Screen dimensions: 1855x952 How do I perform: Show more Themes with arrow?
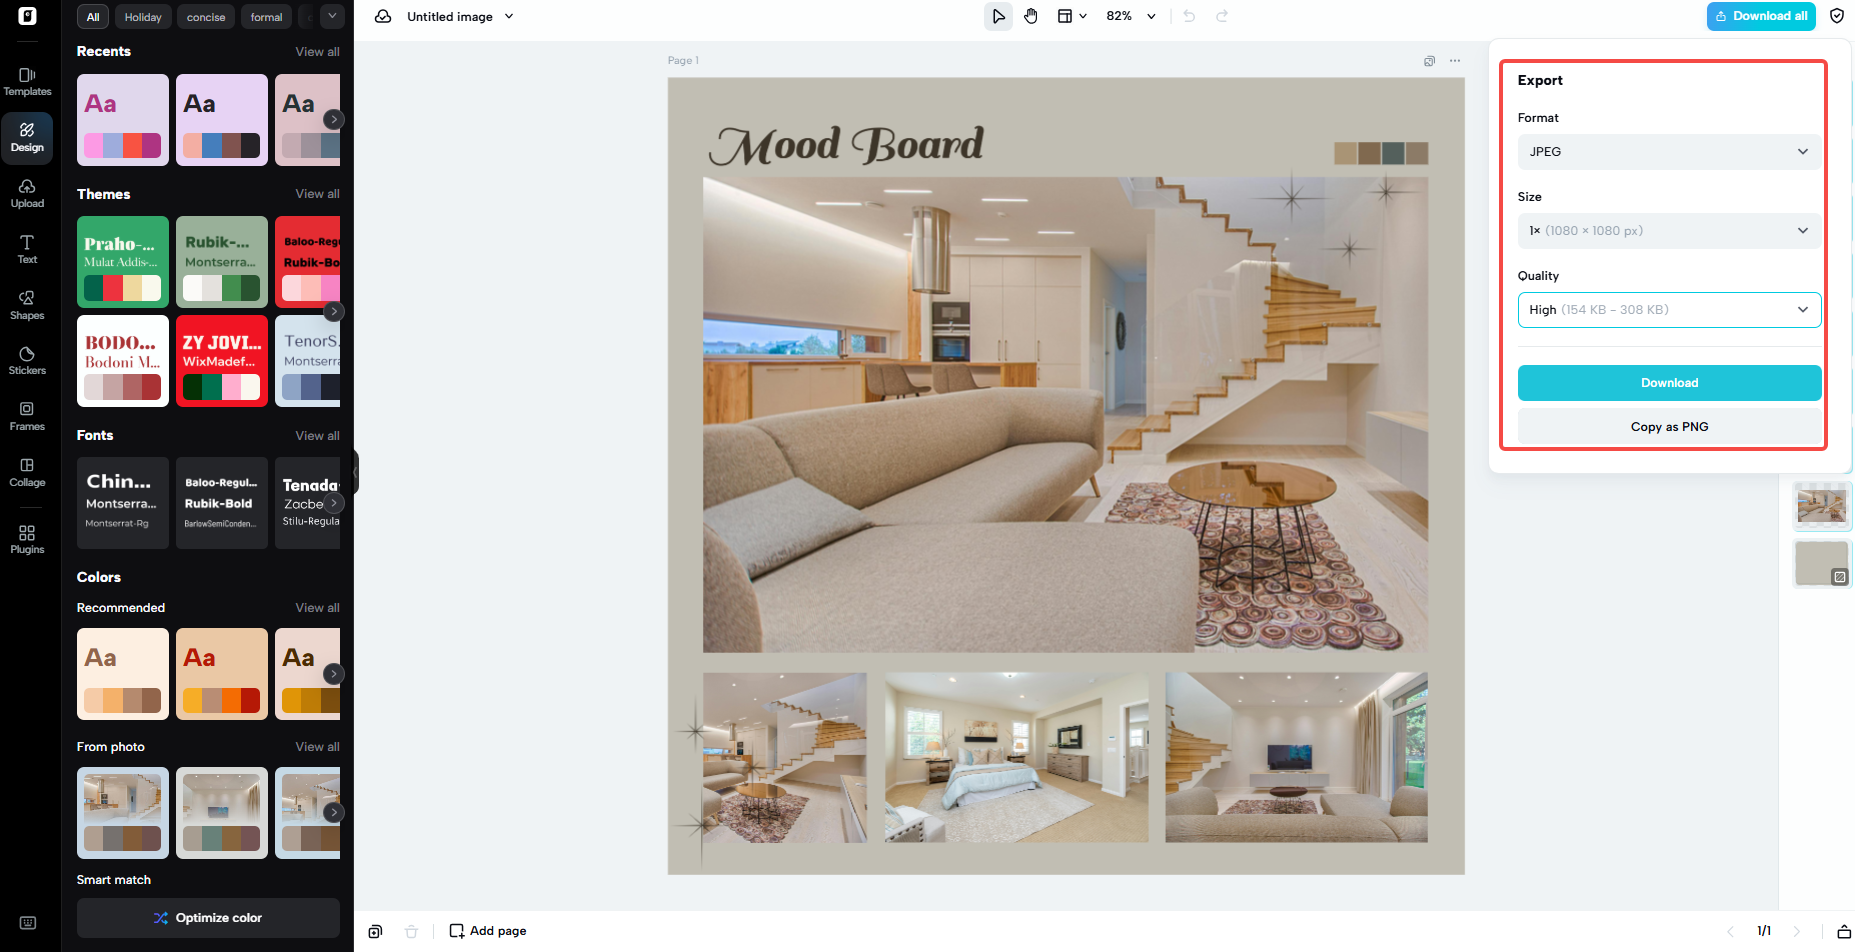tap(334, 311)
